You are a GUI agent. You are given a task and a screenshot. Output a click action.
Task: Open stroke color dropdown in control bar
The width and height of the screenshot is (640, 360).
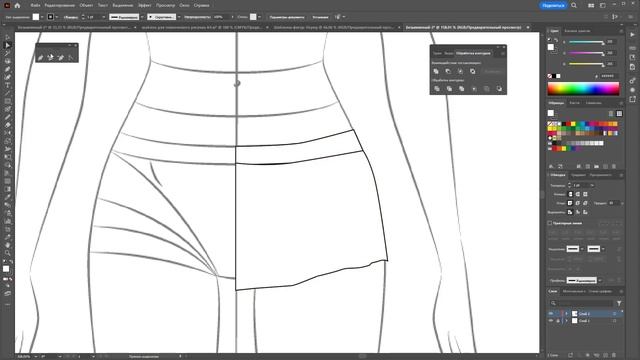(x=57, y=17)
